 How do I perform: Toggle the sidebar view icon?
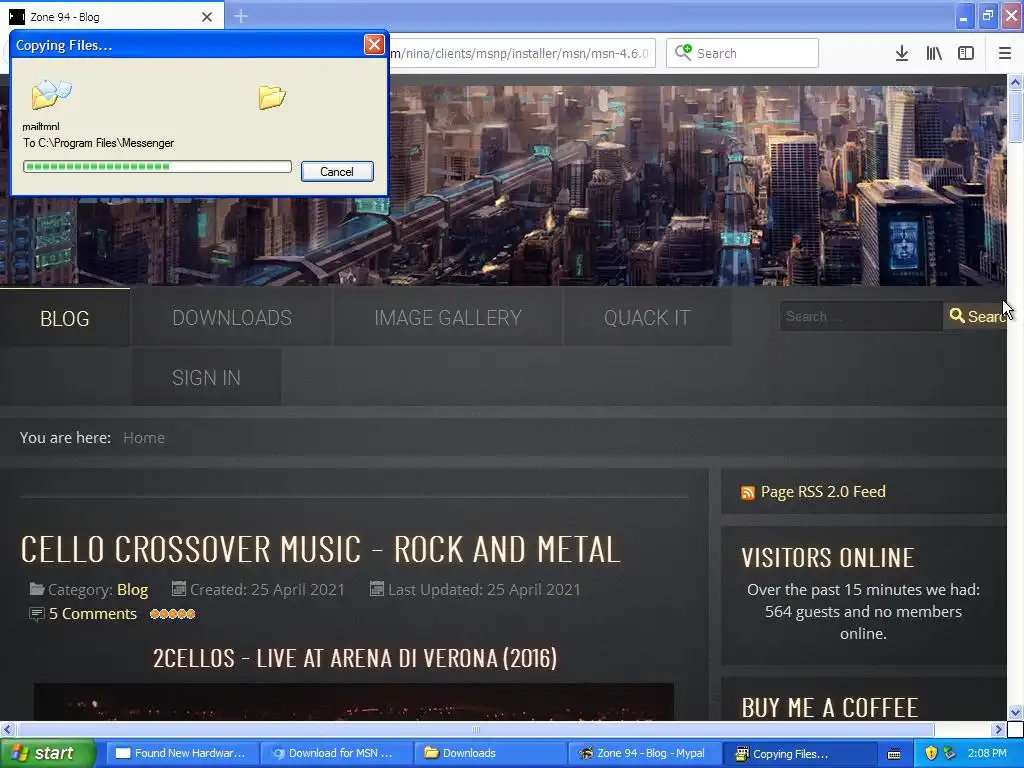[x=966, y=53]
